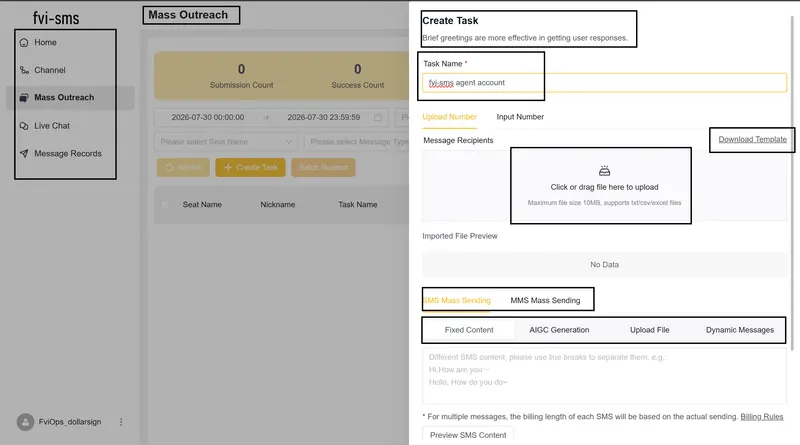Choose Dynamic Messages tab
The height and width of the screenshot is (445, 800).
[740, 330]
